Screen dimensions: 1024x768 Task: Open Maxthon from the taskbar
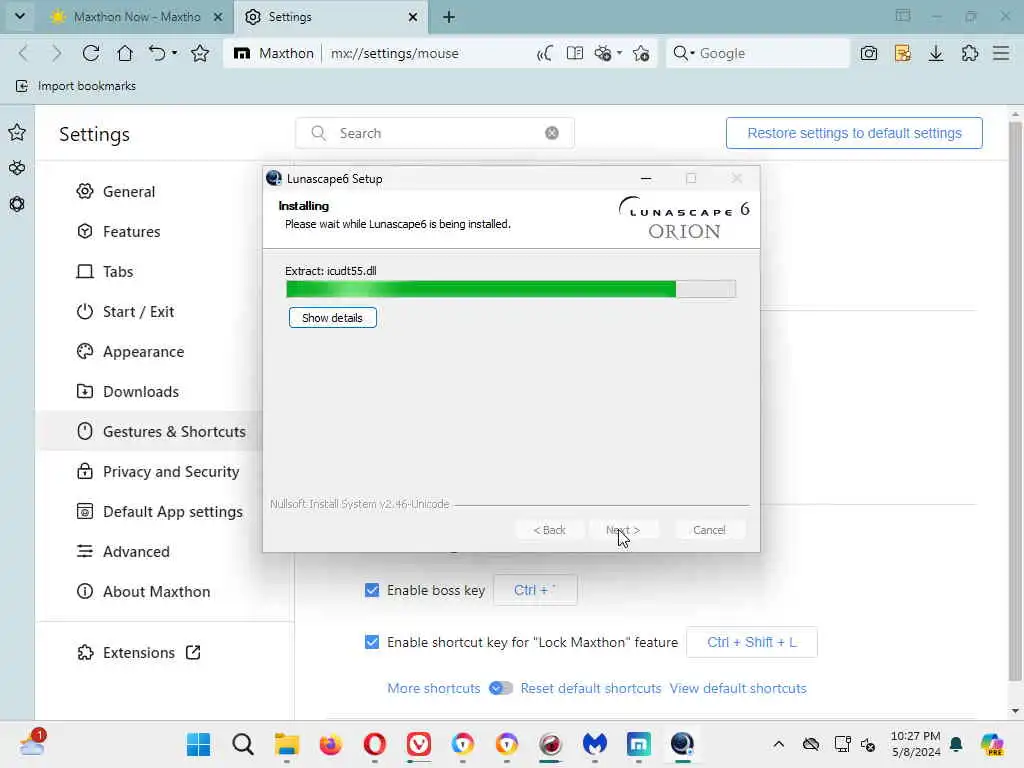coord(638,744)
